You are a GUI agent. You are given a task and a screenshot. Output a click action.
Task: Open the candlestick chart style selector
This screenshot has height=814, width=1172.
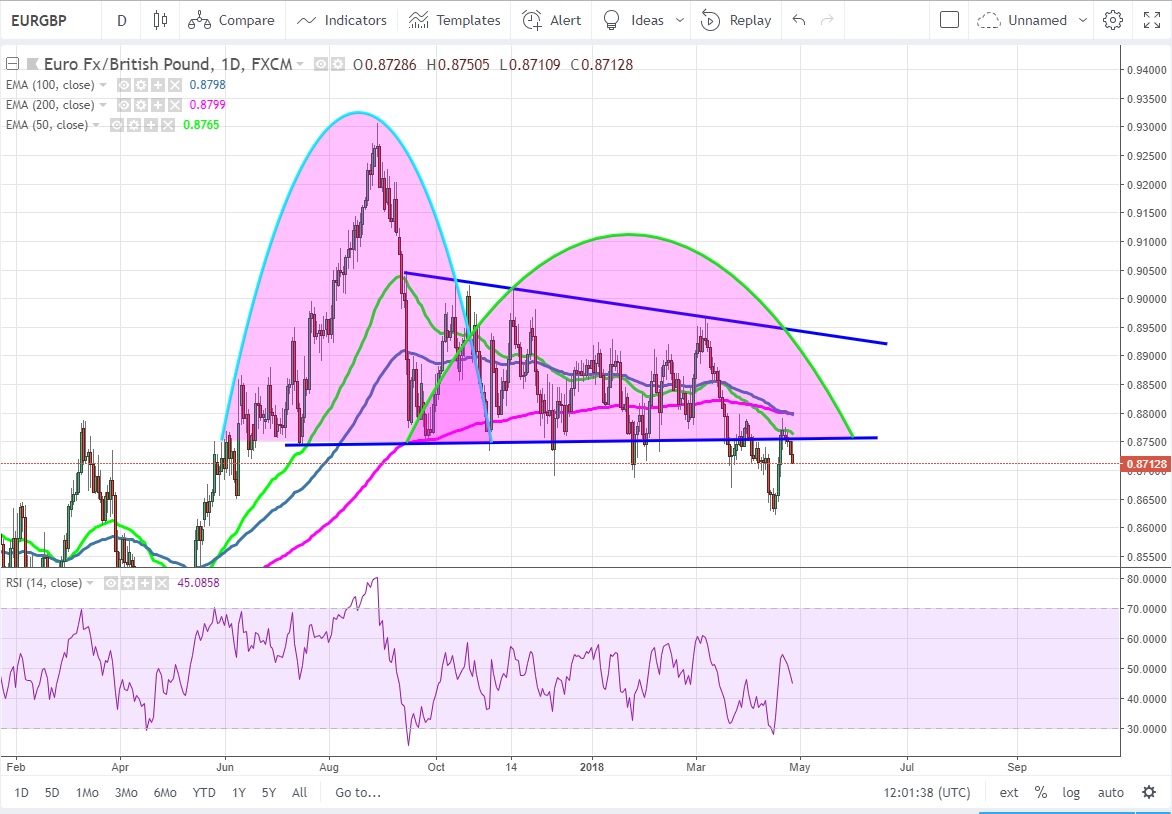[160, 20]
